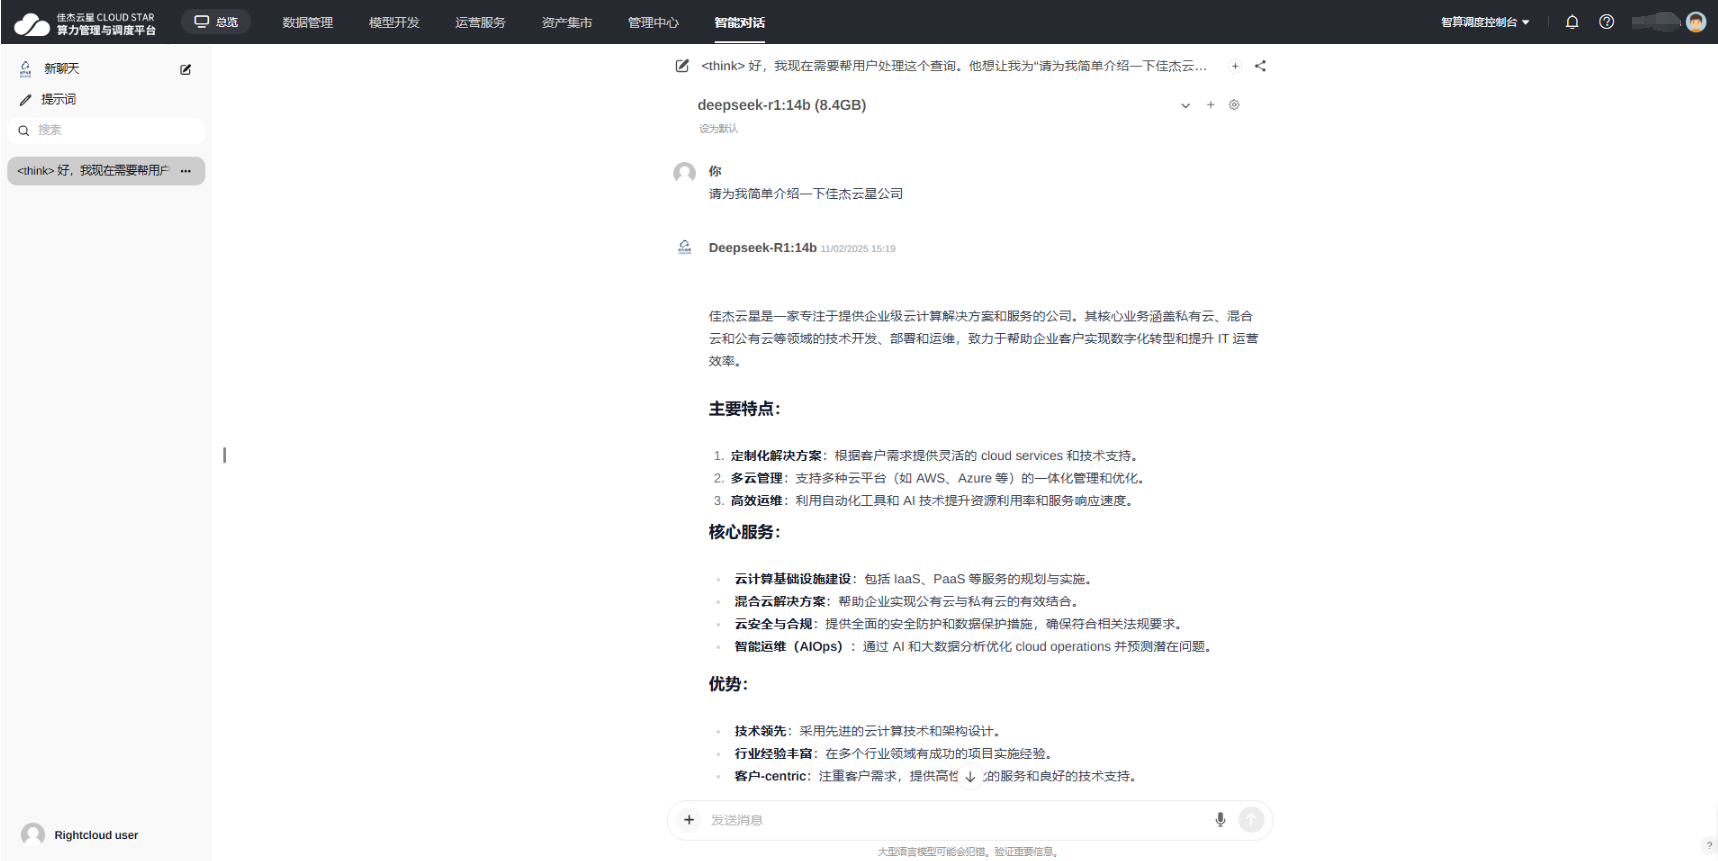
Task: Click the 设为默认 set-as-default link
Action: click(718, 129)
